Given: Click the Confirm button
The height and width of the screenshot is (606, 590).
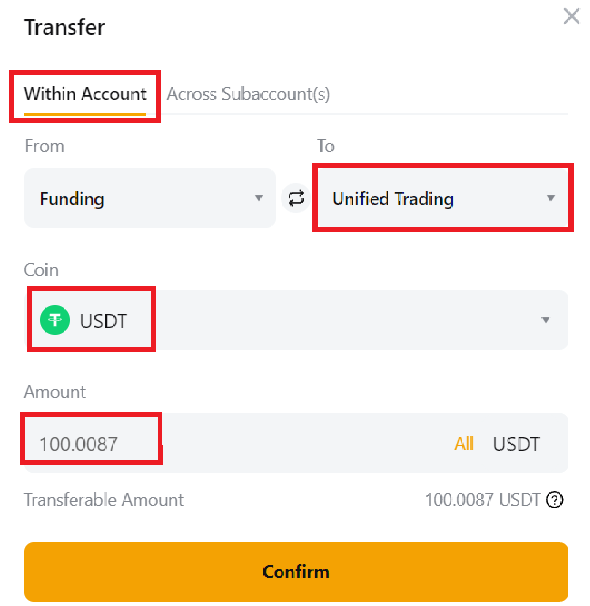Looking at the screenshot, I should (x=296, y=572).
